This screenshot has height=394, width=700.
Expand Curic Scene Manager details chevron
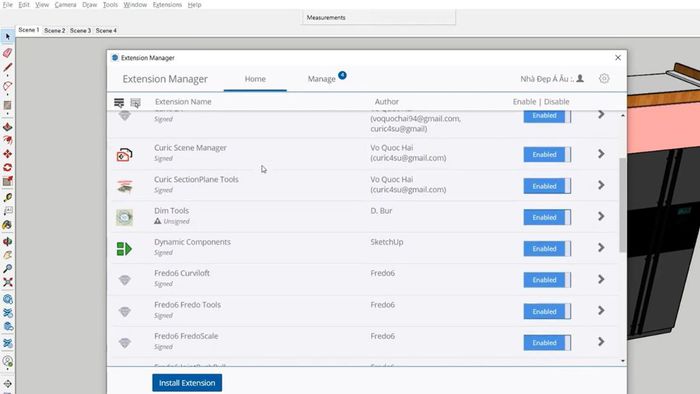[x=601, y=154]
